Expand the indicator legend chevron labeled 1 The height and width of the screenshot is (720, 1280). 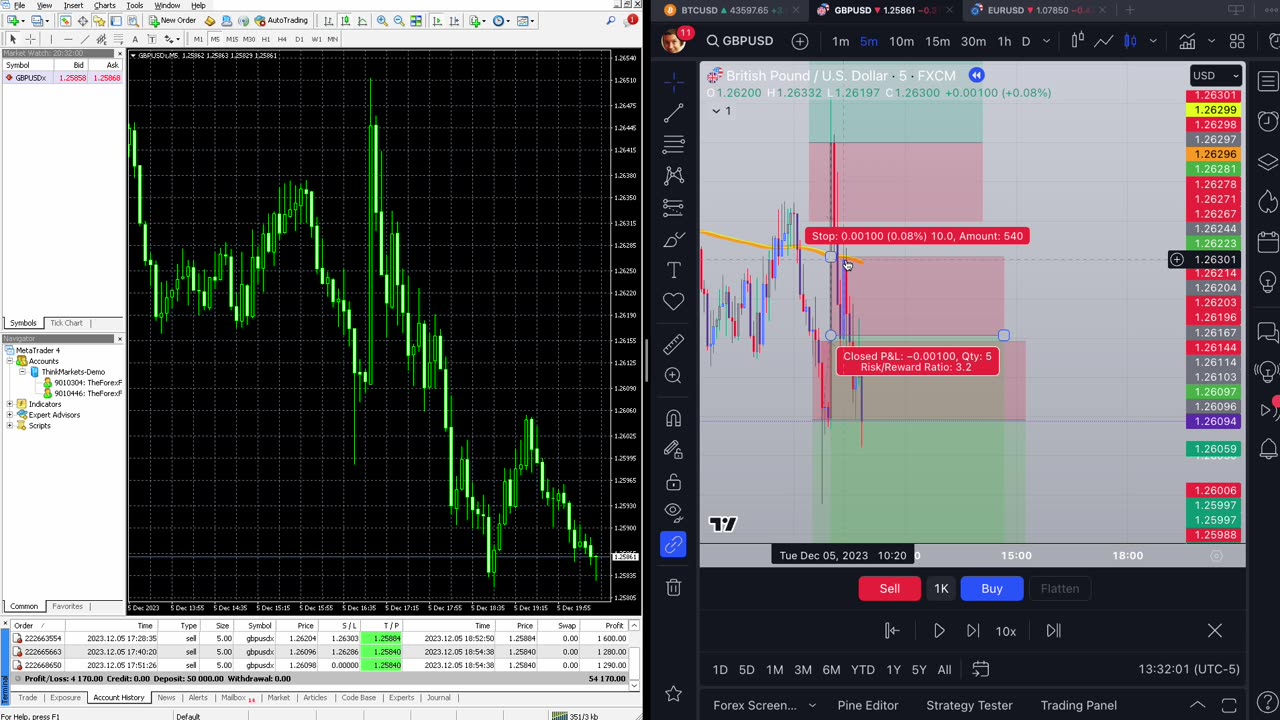[716, 111]
